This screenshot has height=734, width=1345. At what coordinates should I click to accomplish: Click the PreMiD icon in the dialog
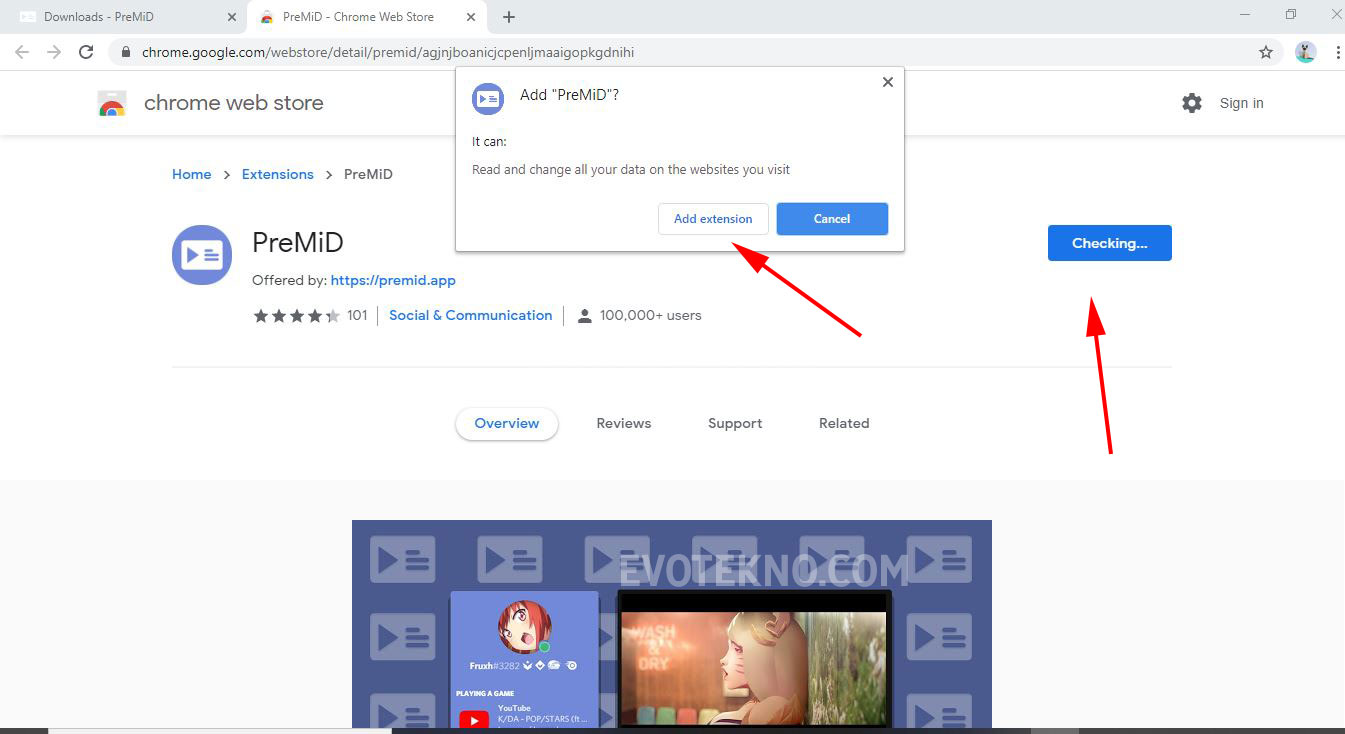point(488,98)
